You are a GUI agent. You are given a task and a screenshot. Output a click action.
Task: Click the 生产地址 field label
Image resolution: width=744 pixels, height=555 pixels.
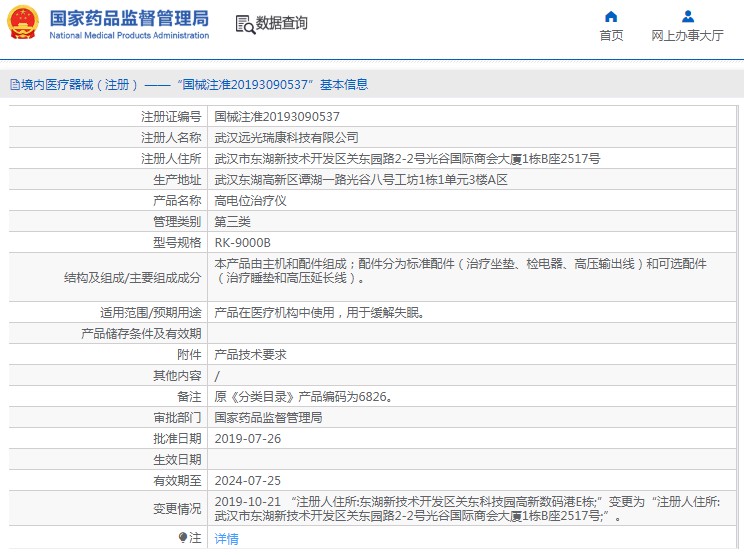point(177,180)
